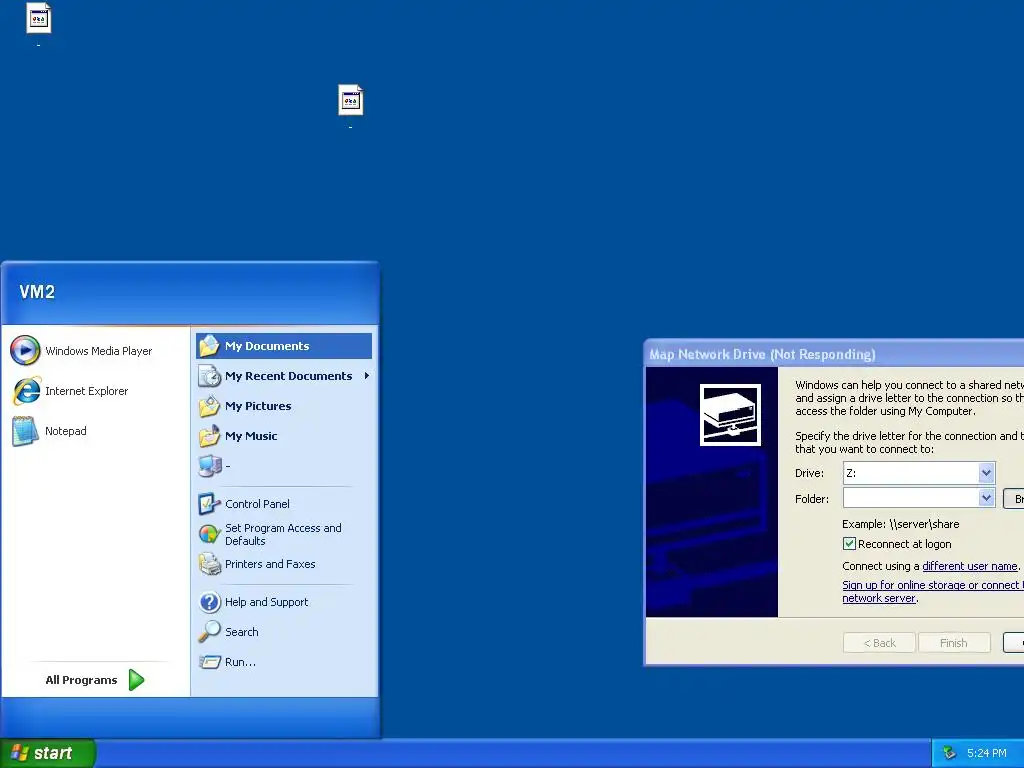
Task: Uncheck Reconnect at logon checkbox
Action: coord(849,543)
